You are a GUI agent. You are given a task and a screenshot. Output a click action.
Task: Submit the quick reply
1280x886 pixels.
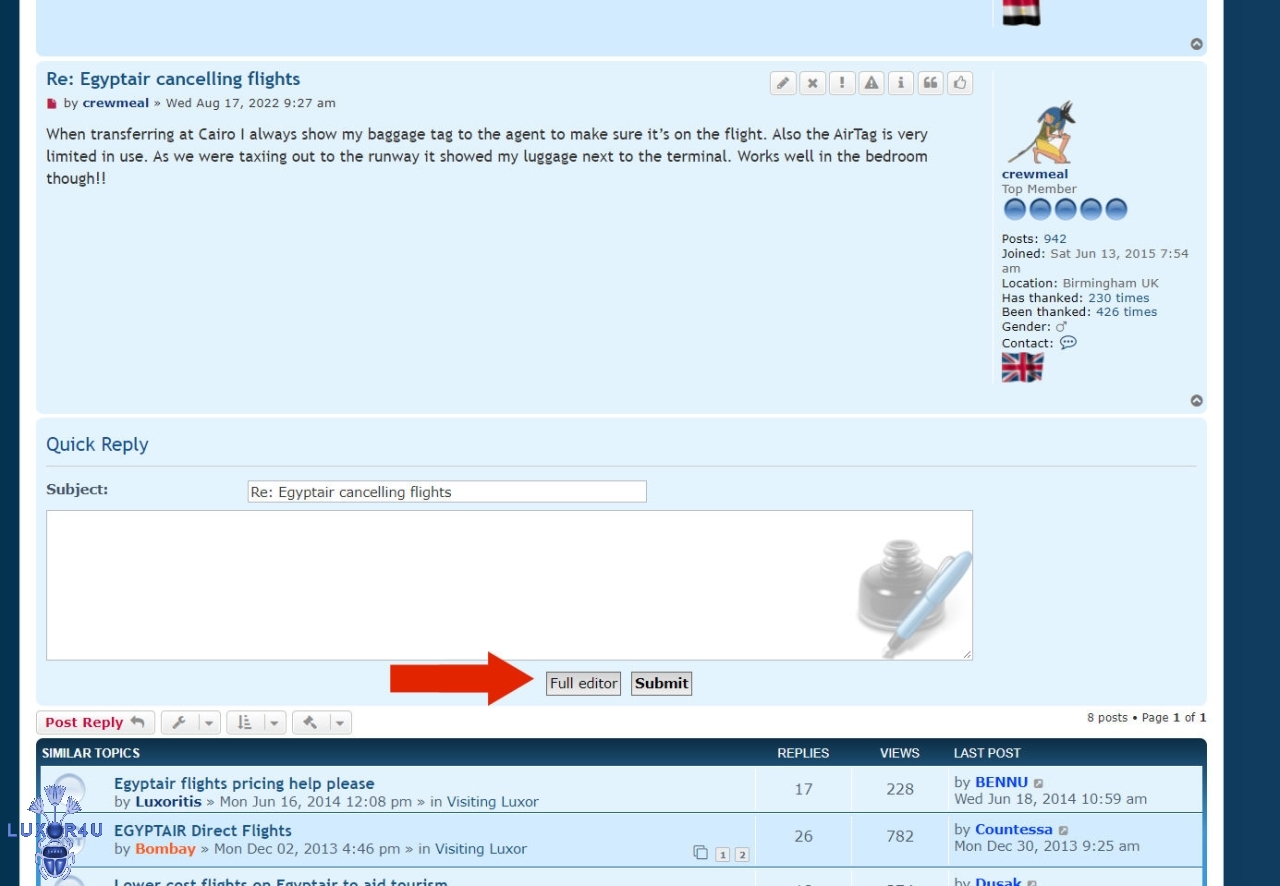click(661, 683)
